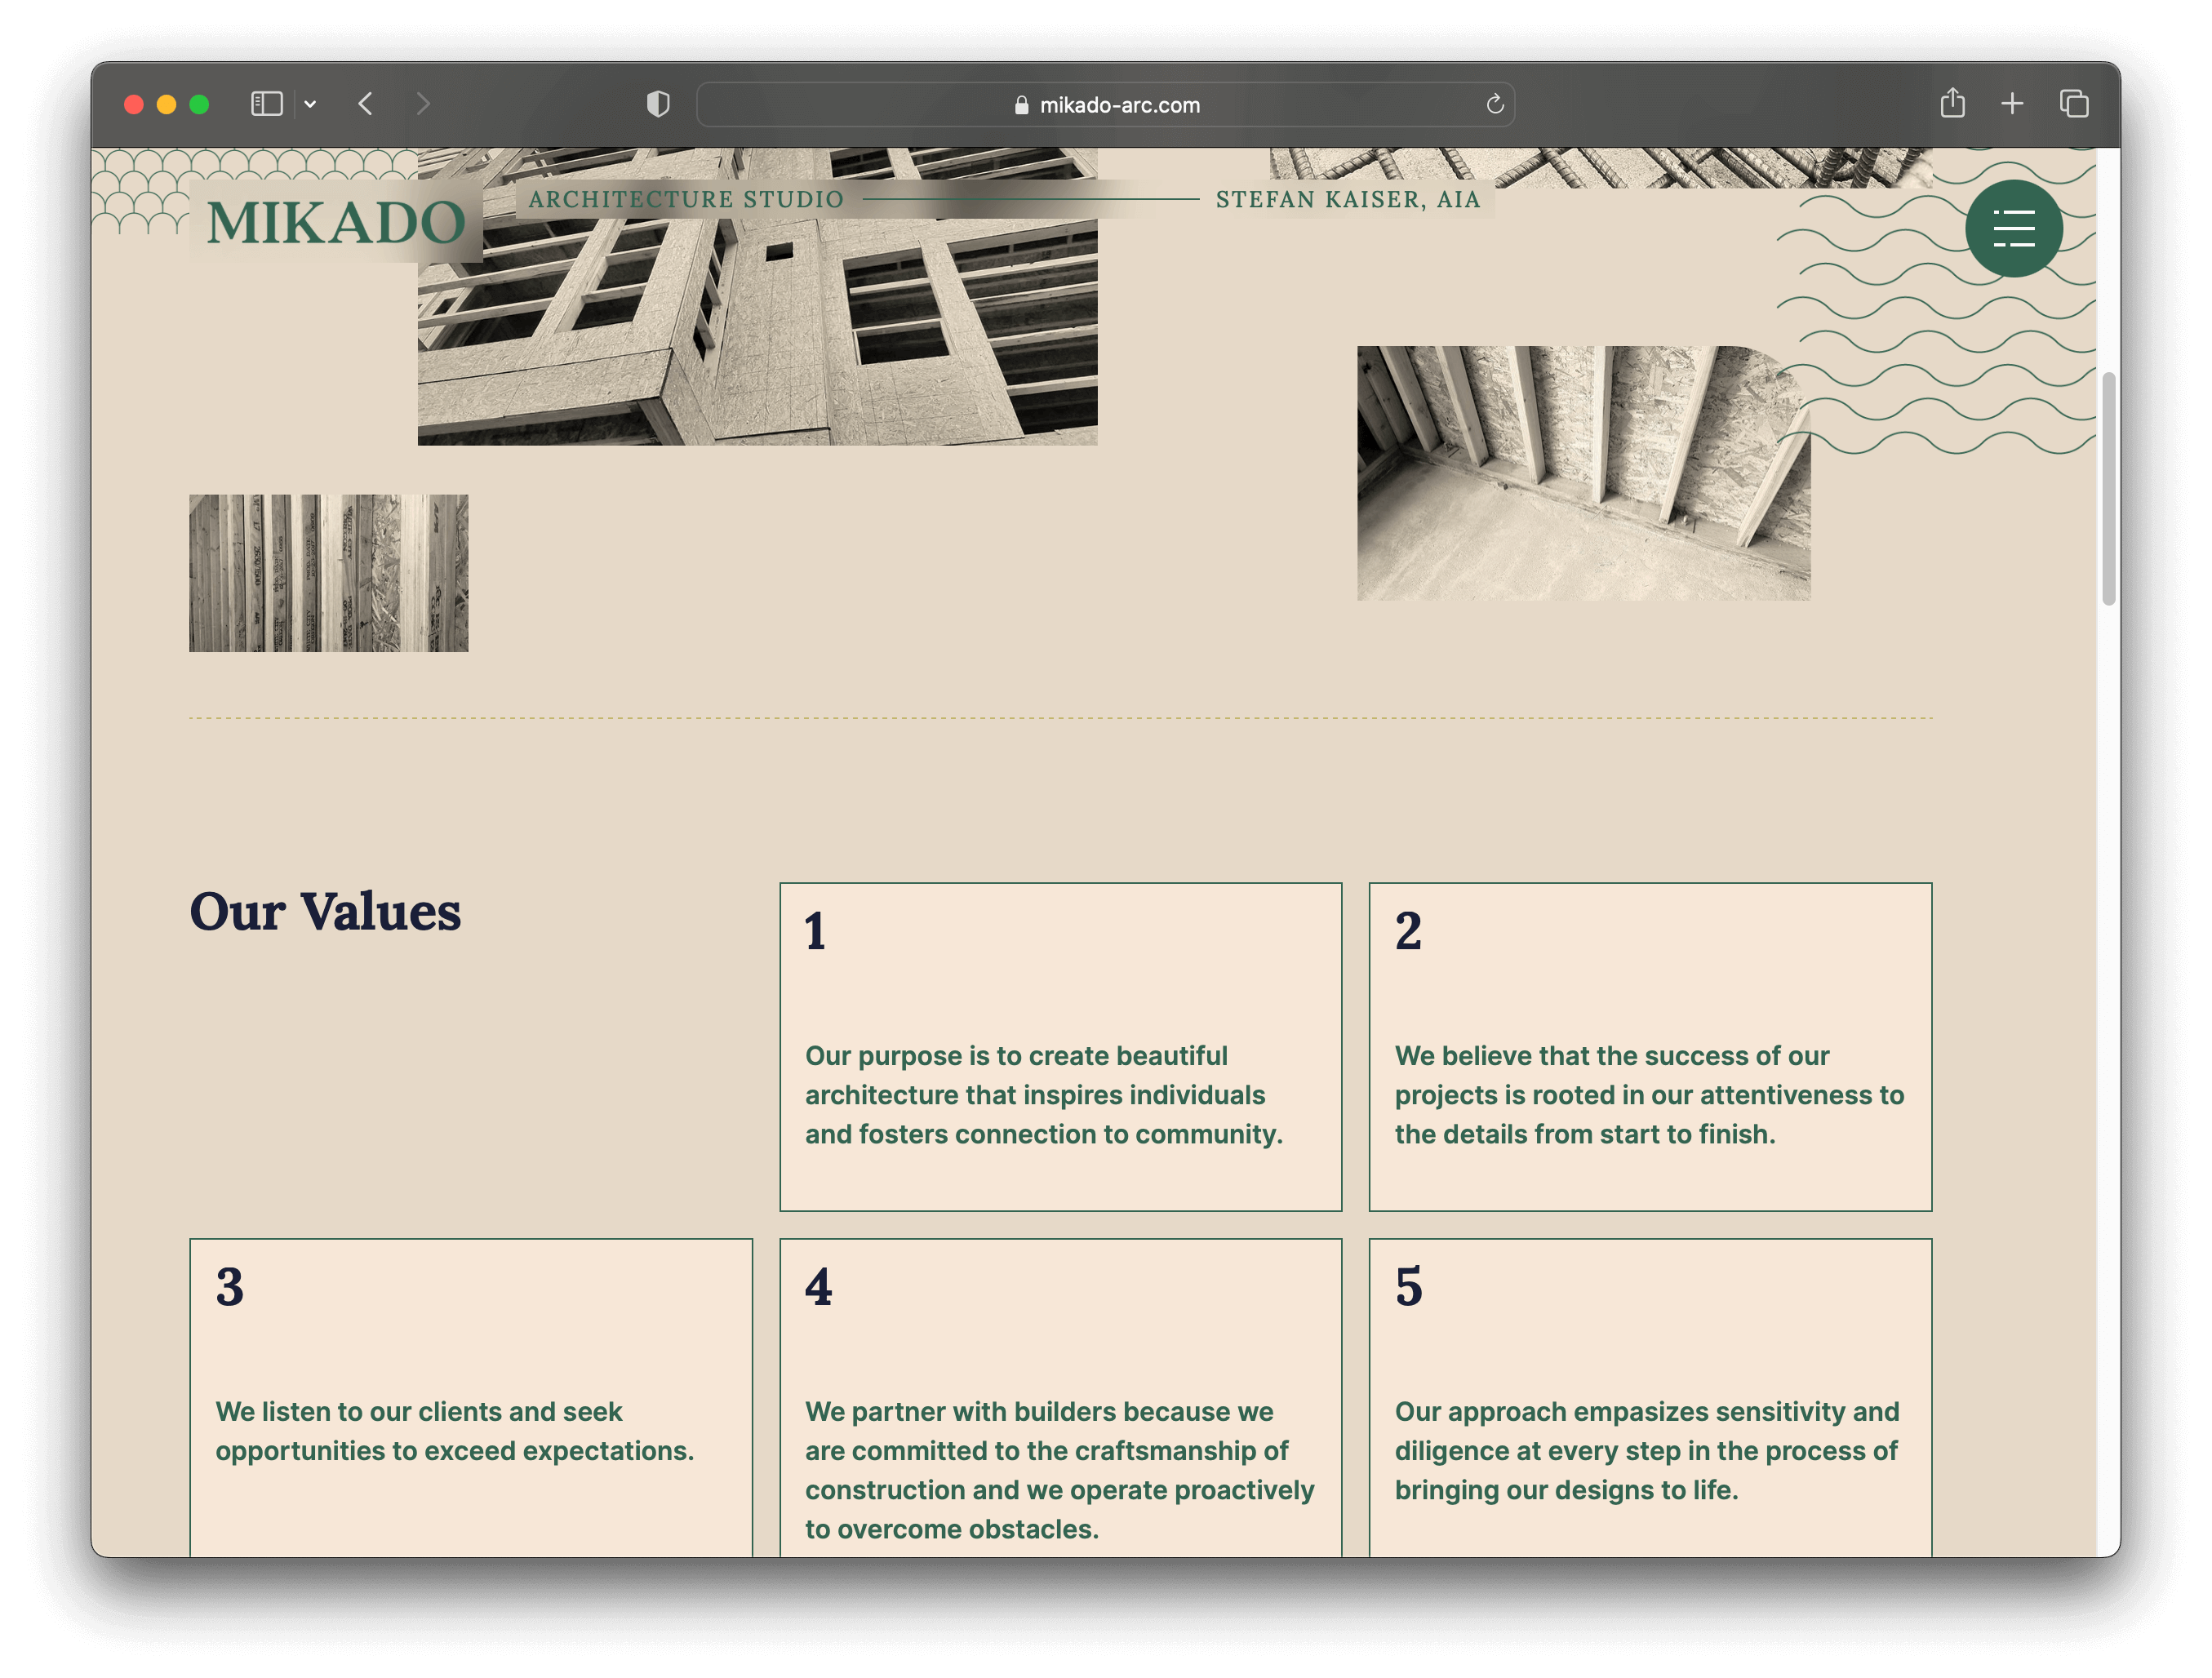Expand the sidebar tab group dropdown arrow
Image resolution: width=2212 pixels, height=1678 pixels.
click(x=310, y=104)
